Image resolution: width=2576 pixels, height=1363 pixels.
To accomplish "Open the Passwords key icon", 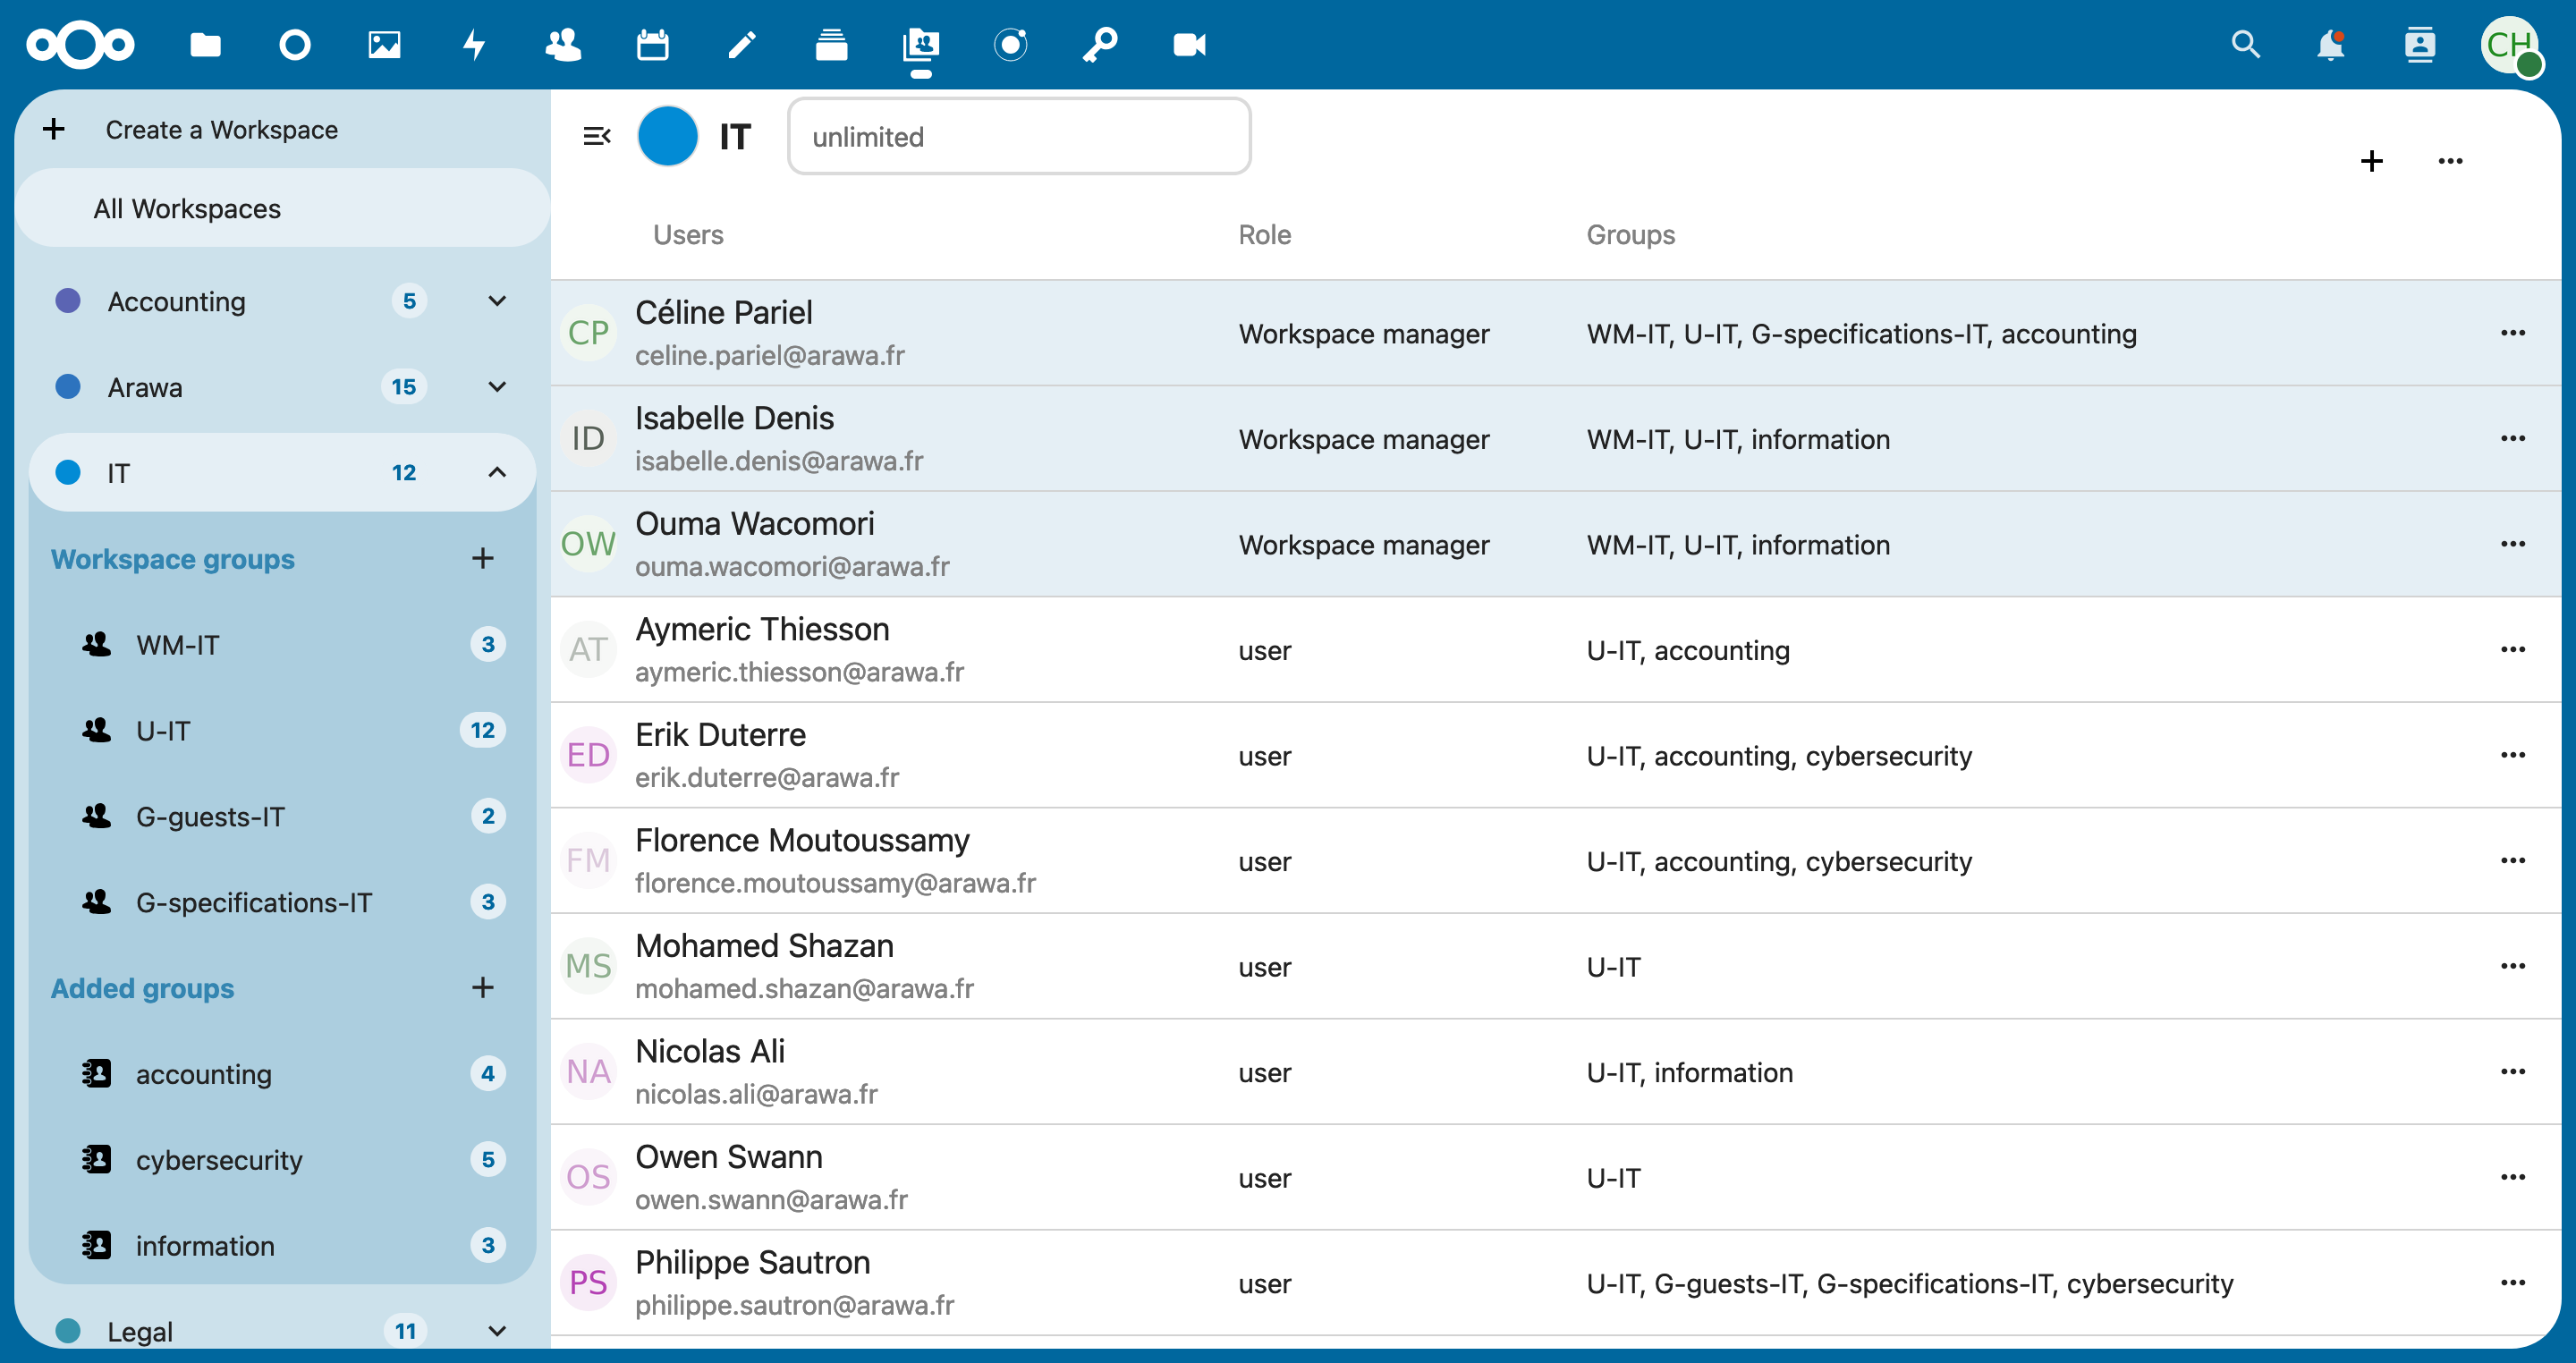I will [1100, 45].
